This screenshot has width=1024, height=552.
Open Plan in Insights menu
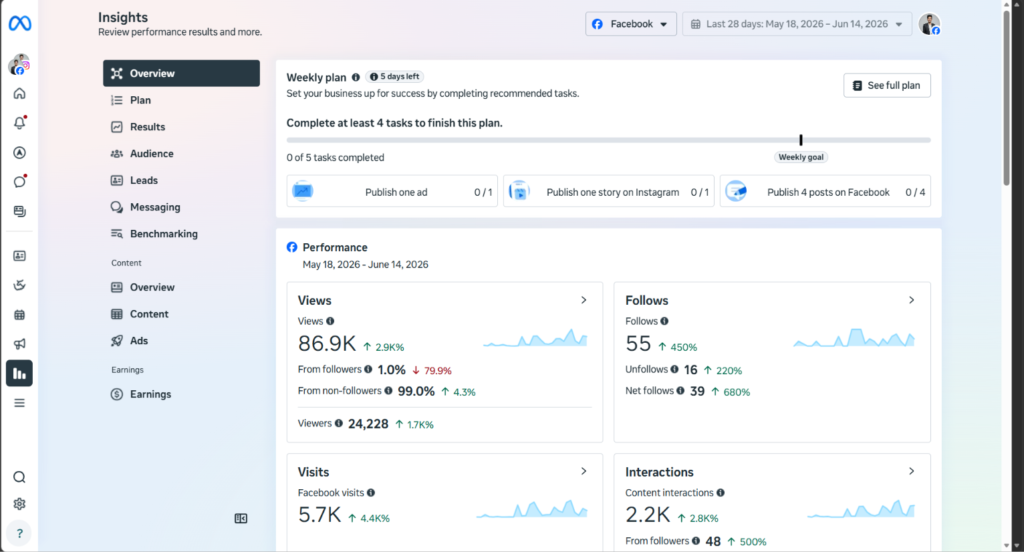[x=182, y=100]
